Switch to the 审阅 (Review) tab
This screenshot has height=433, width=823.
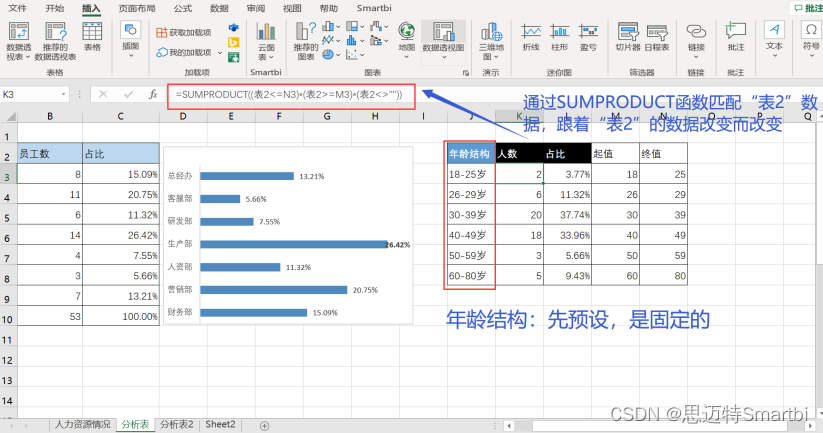[x=256, y=8]
